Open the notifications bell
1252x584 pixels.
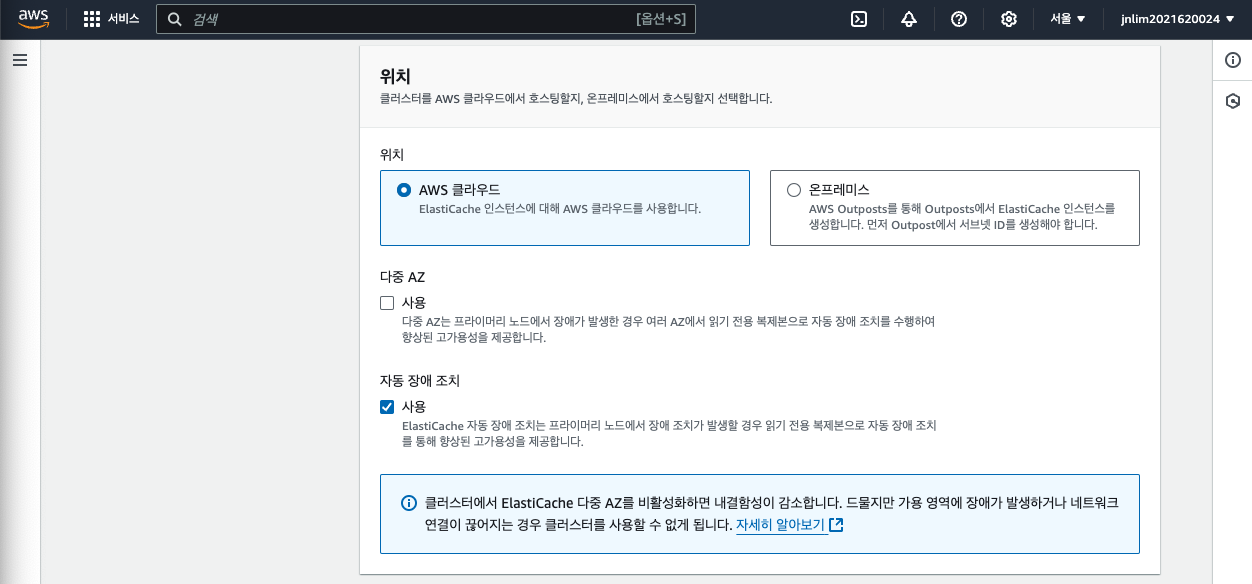pos(908,19)
